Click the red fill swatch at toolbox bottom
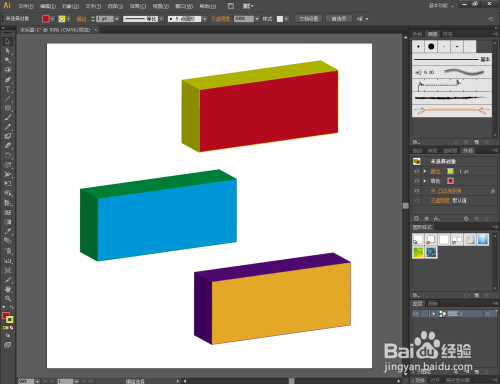The height and width of the screenshot is (384, 500). point(6,316)
